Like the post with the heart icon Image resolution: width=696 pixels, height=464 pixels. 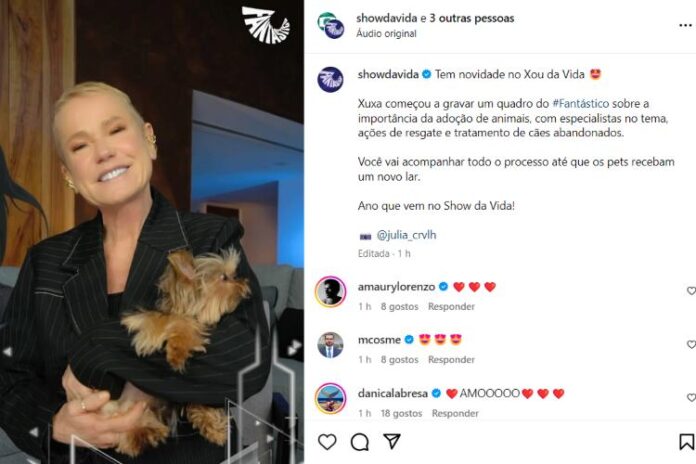click(327, 442)
